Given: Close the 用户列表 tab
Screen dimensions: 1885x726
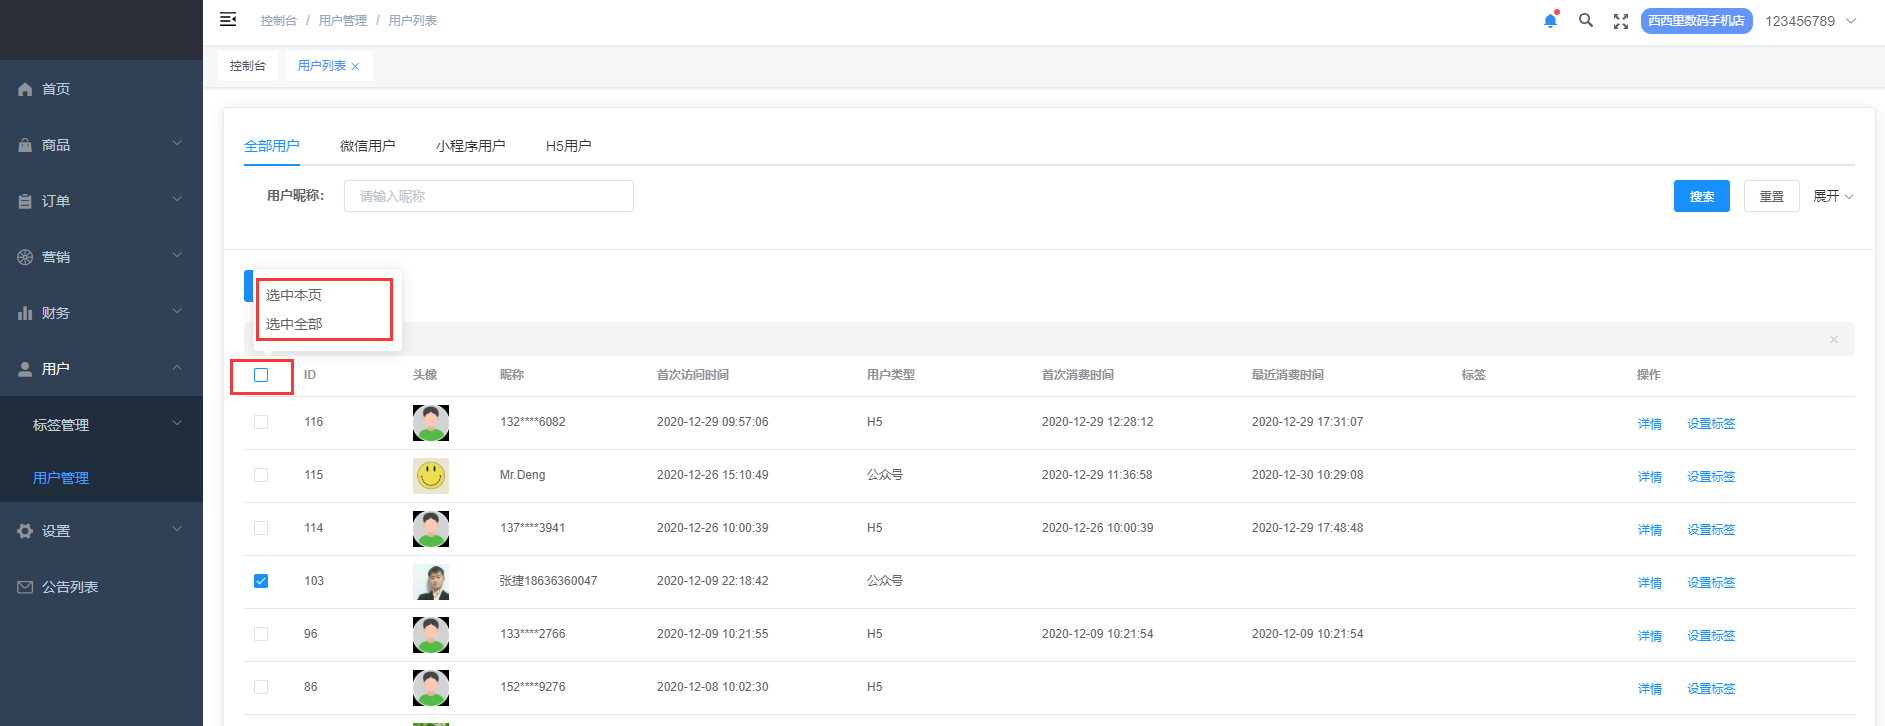Looking at the screenshot, I should [355, 67].
